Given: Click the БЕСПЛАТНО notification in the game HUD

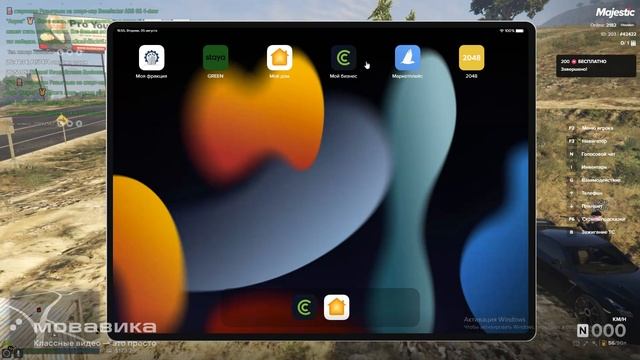Looking at the screenshot, I should [596, 65].
